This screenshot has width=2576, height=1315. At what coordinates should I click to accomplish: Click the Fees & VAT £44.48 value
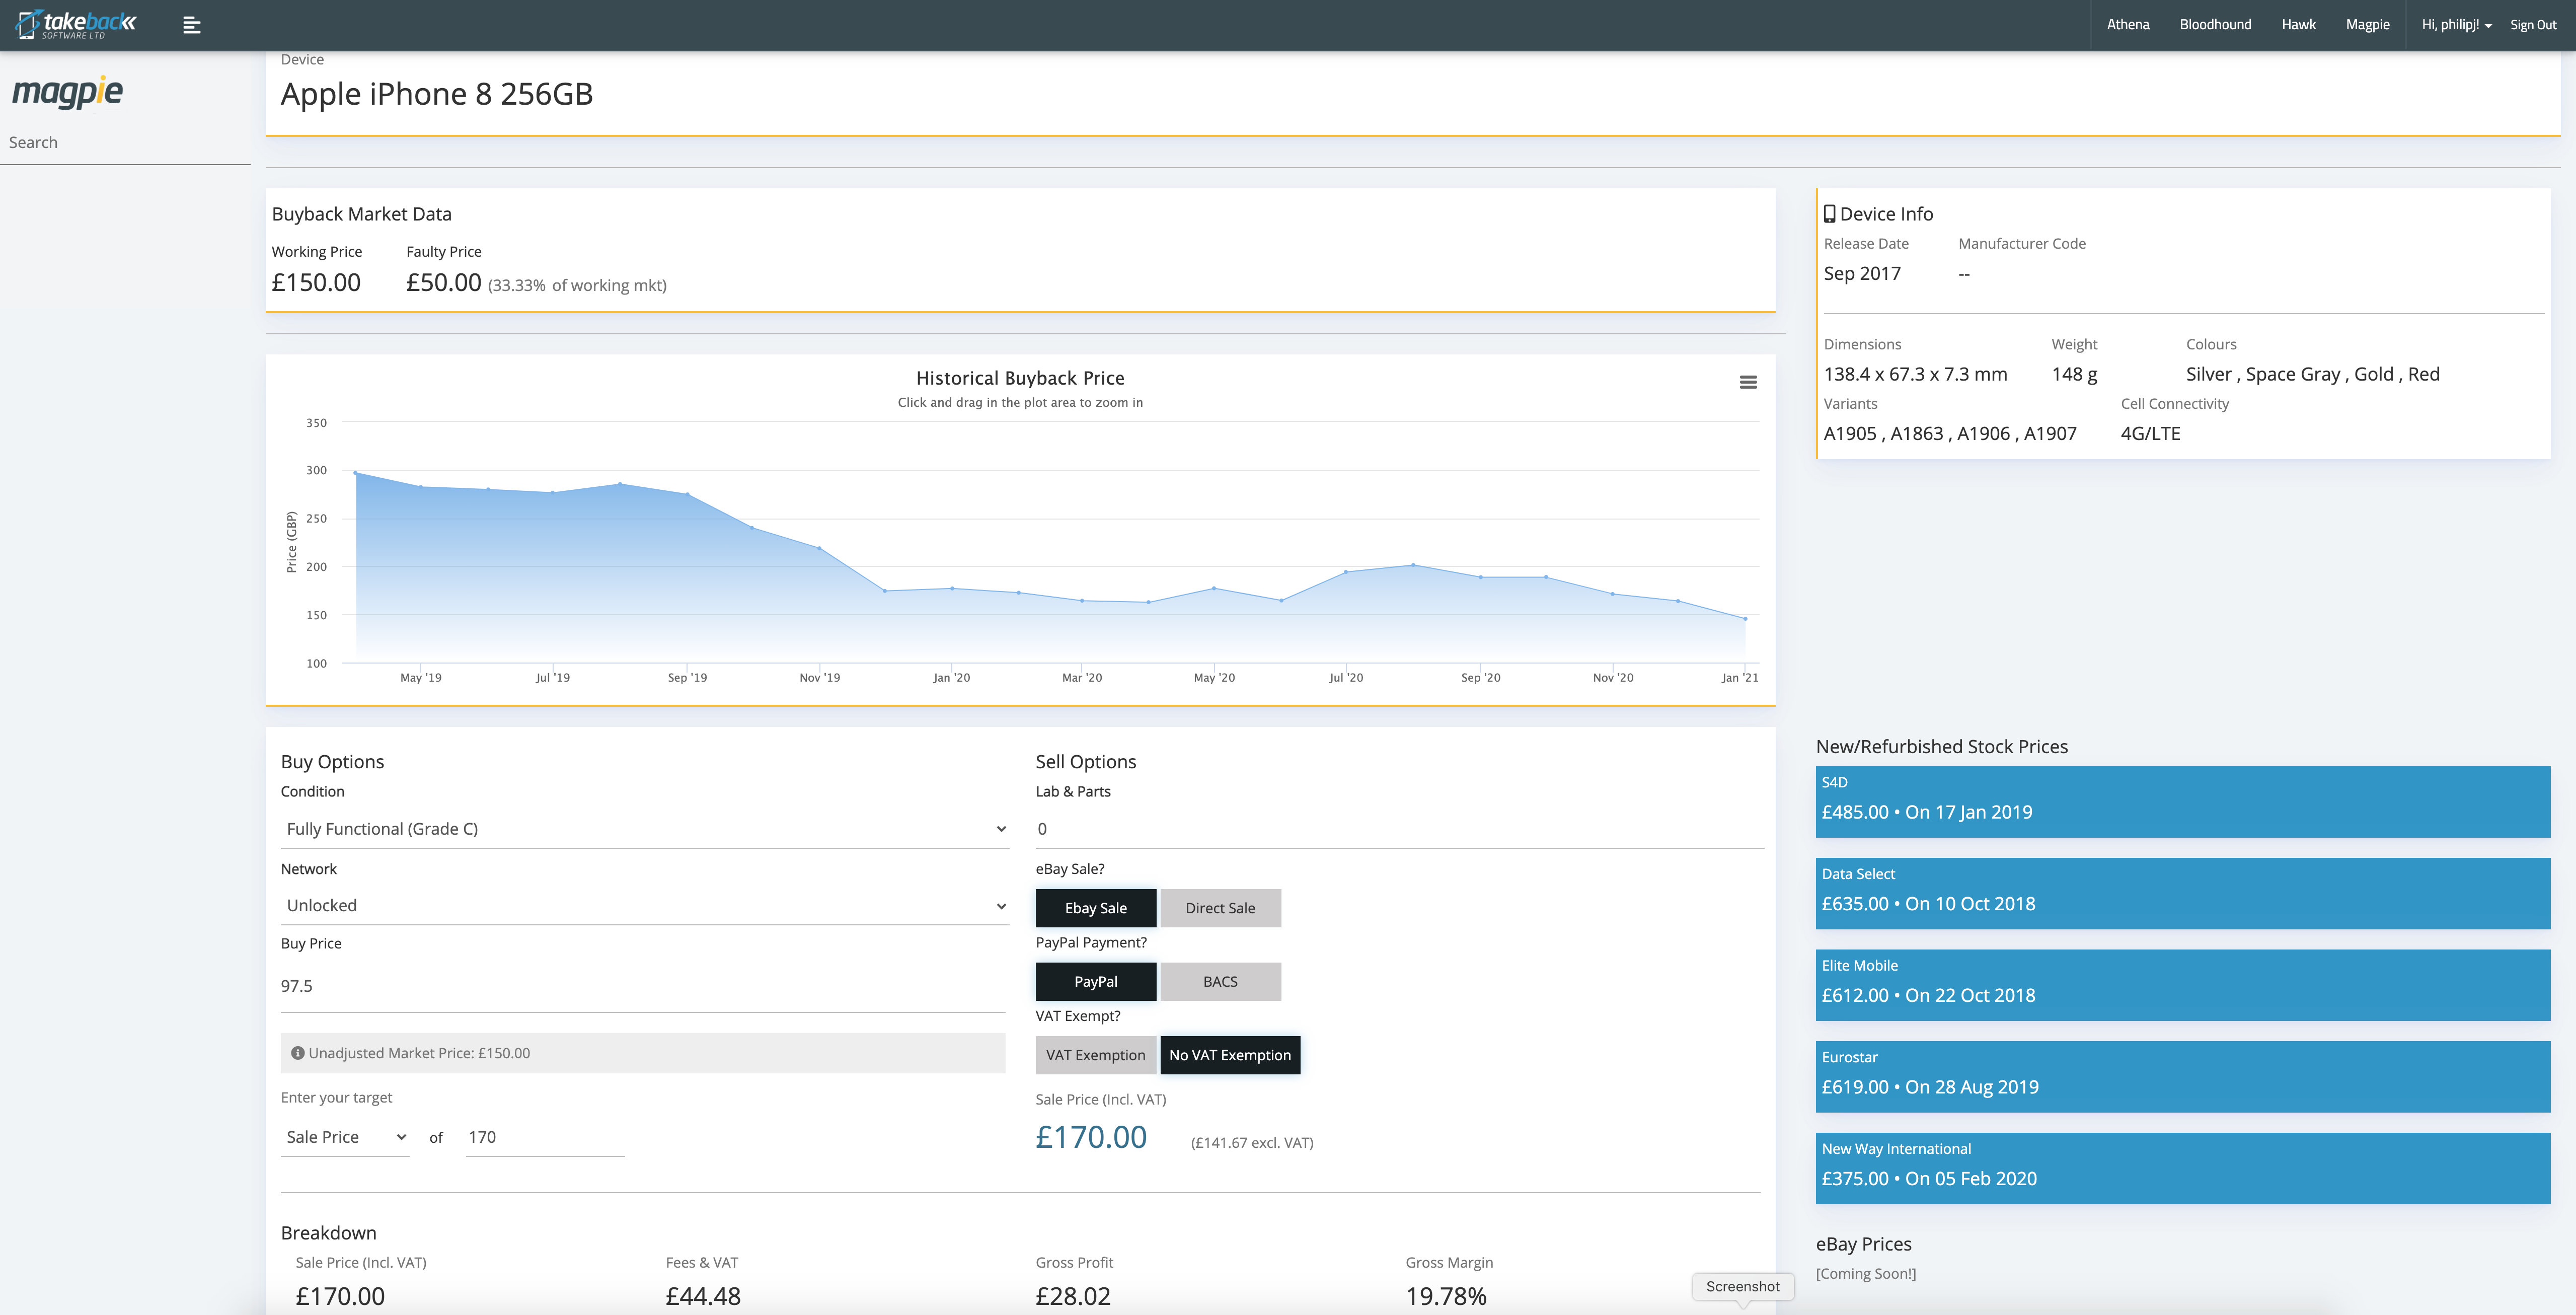pyautogui.click(x=703, y=1296)
